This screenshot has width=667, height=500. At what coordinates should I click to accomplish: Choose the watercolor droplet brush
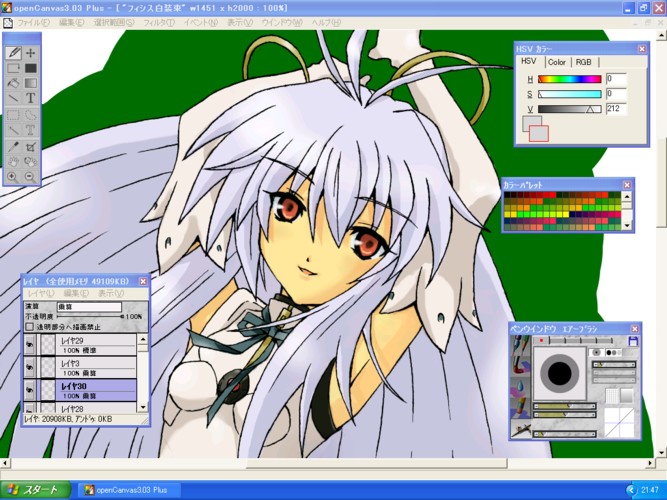tap(520, 386)
